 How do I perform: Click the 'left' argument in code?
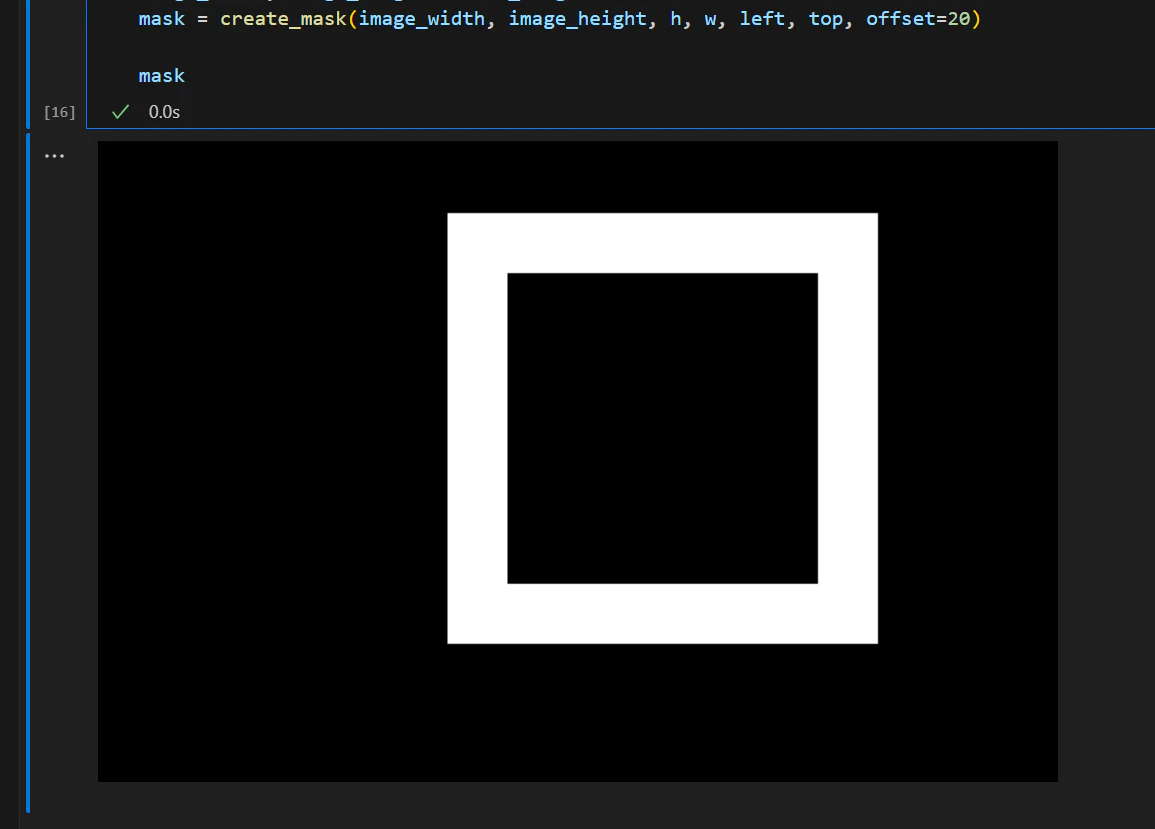pyautogui.click(x=762, y=18)
